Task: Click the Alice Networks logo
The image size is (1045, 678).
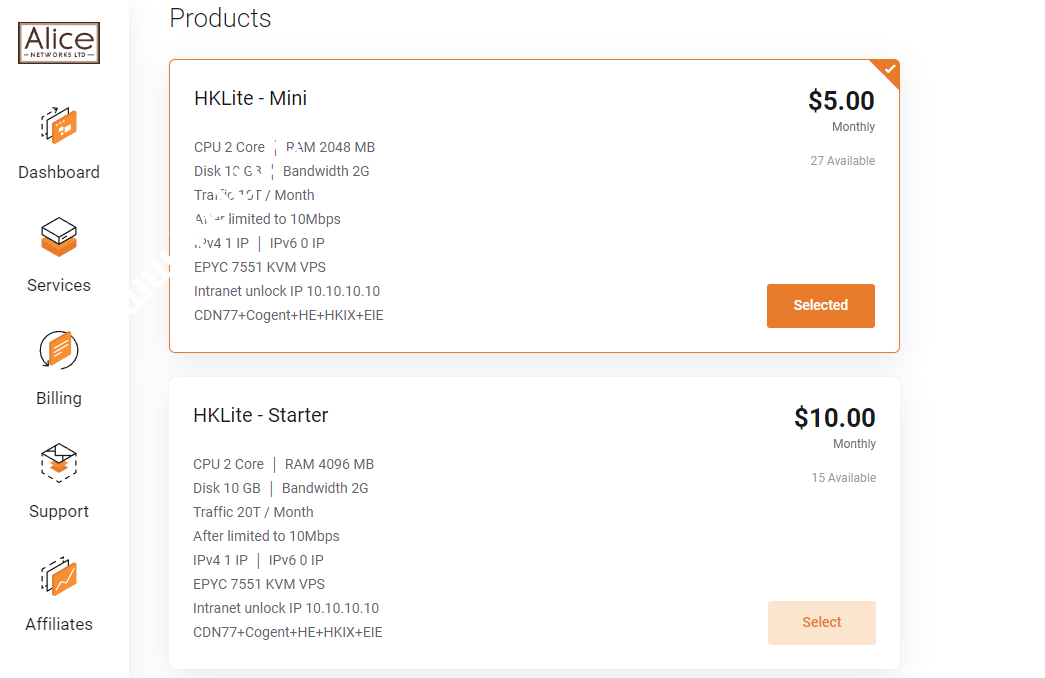Action: pyautogui.click(x=58, y=42)
